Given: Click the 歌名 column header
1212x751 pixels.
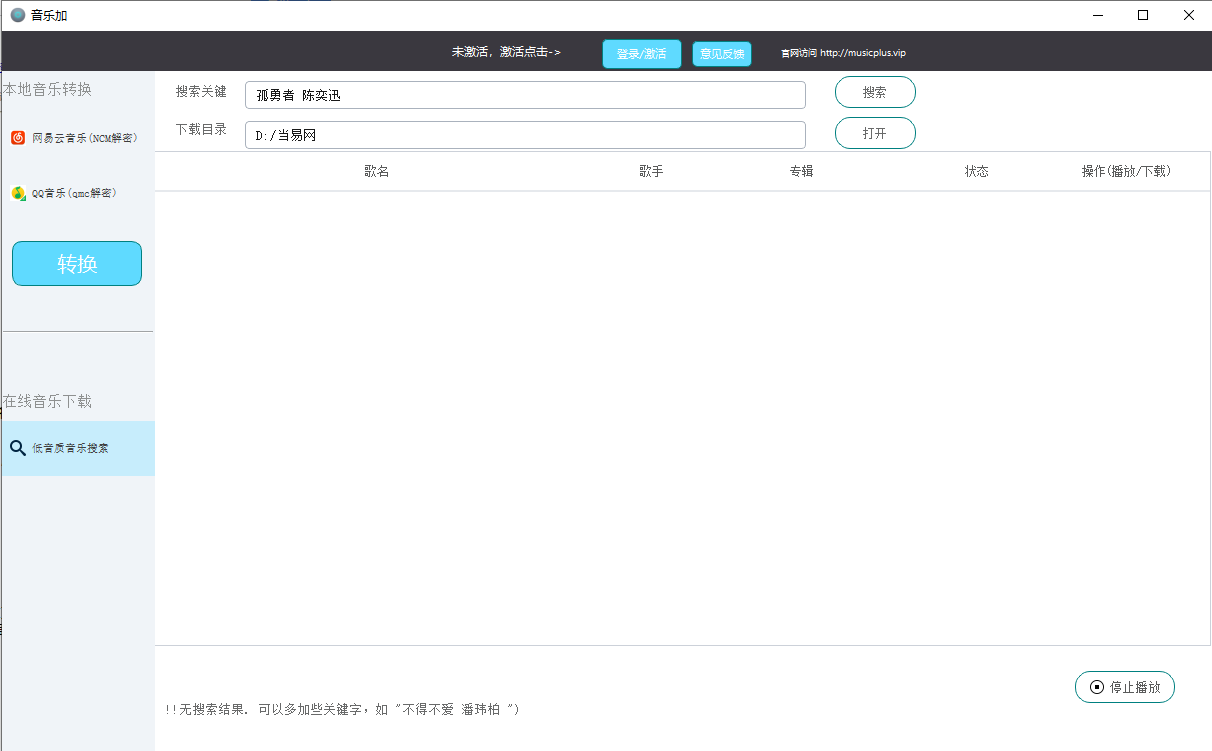Looking at the screenshot, I should click(378, 171).
